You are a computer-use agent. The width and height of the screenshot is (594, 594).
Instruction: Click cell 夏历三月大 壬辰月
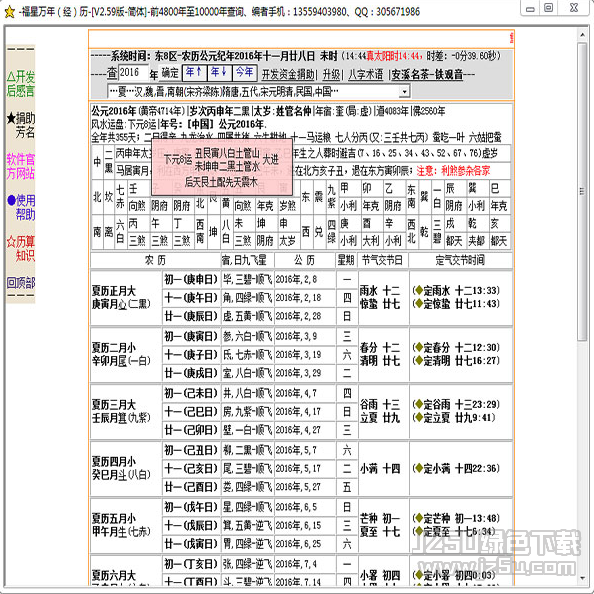pos(126,411)
